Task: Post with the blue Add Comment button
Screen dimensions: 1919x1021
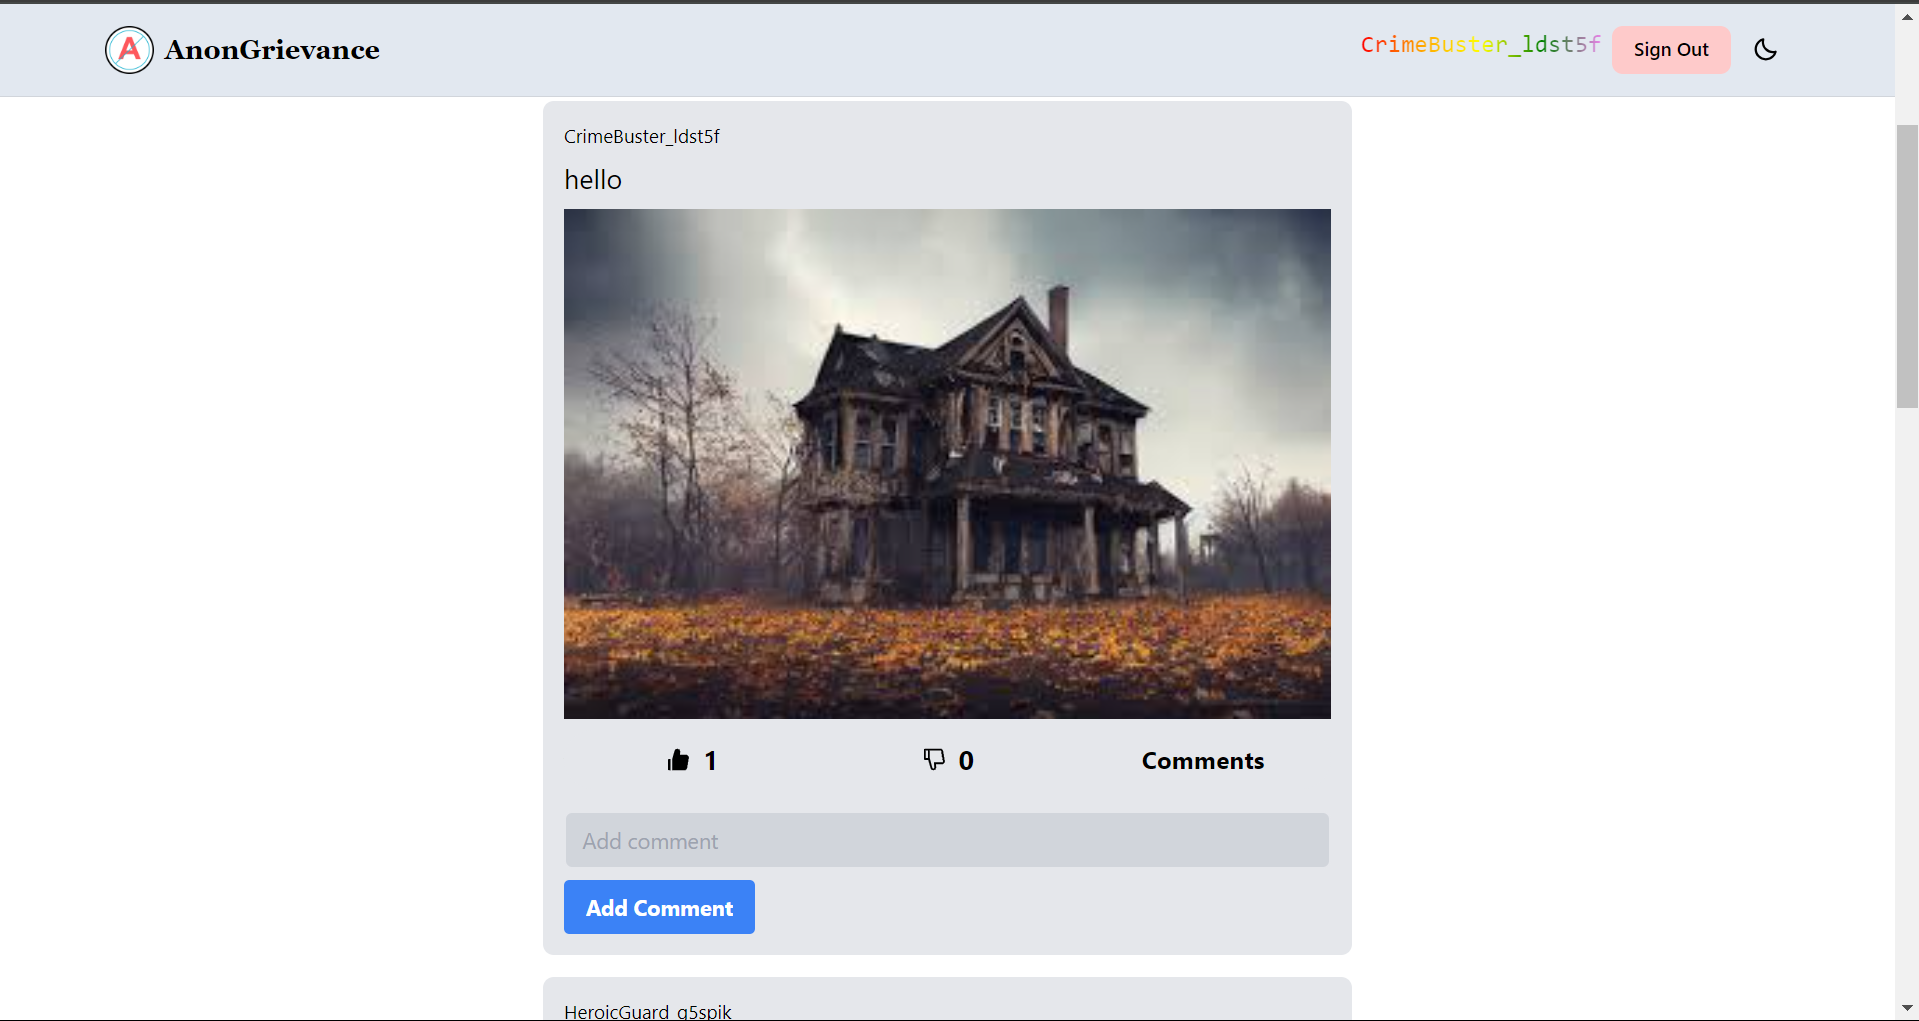Action: [659, 907]
